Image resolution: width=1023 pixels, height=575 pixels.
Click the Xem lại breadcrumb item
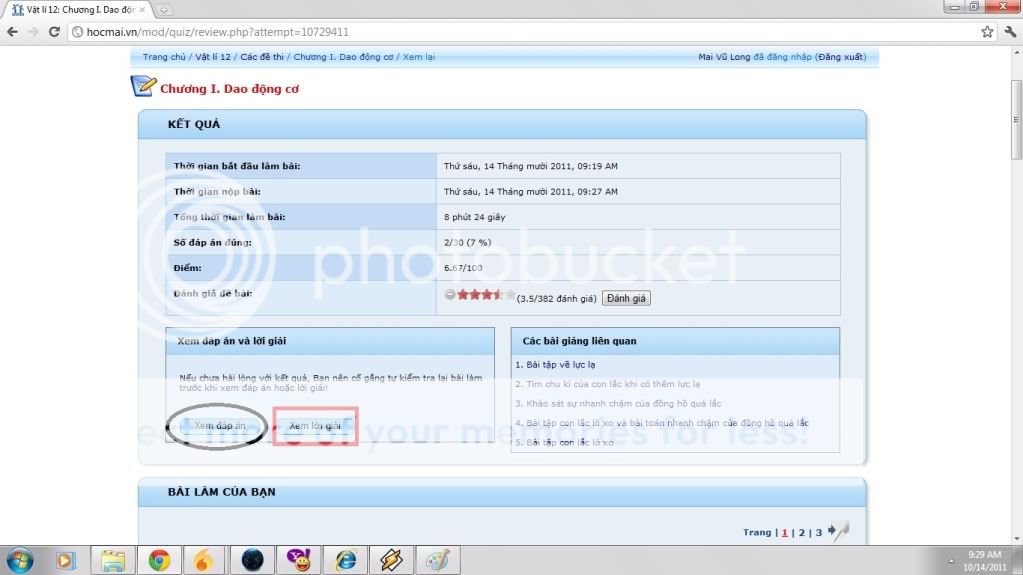(x=418, y=57)
